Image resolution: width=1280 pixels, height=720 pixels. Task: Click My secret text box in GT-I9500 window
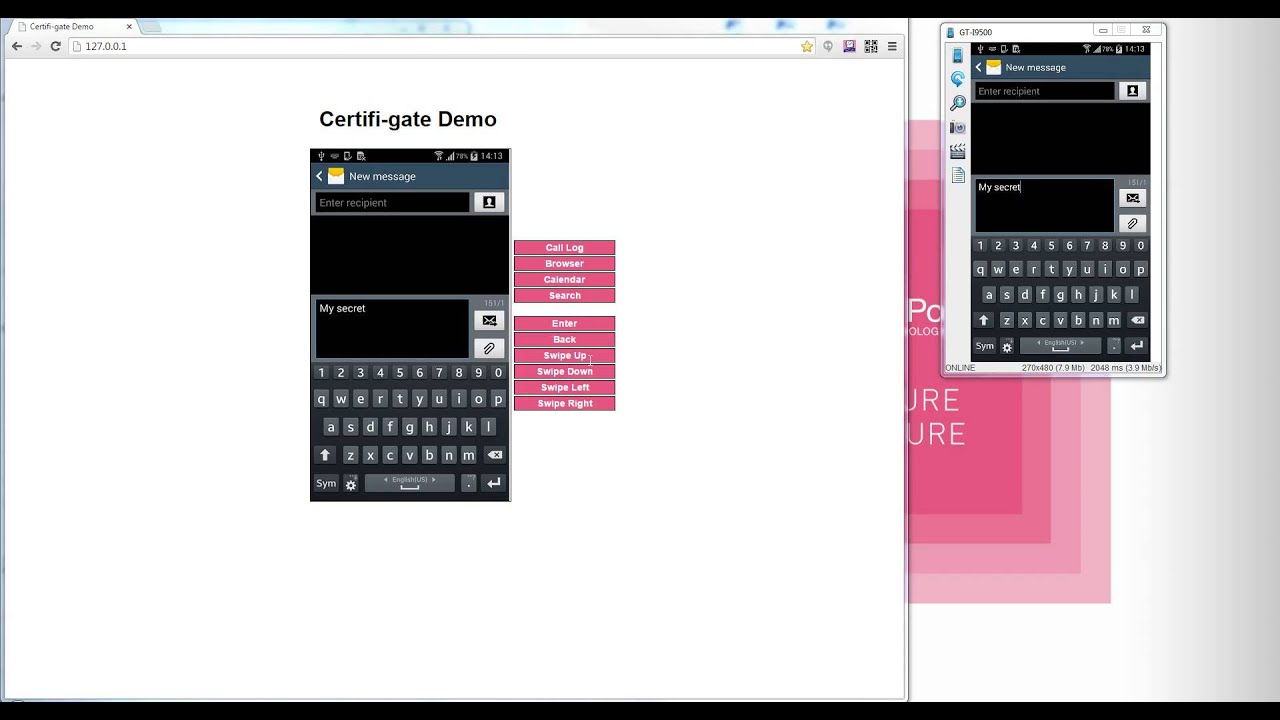point(1044,205)
